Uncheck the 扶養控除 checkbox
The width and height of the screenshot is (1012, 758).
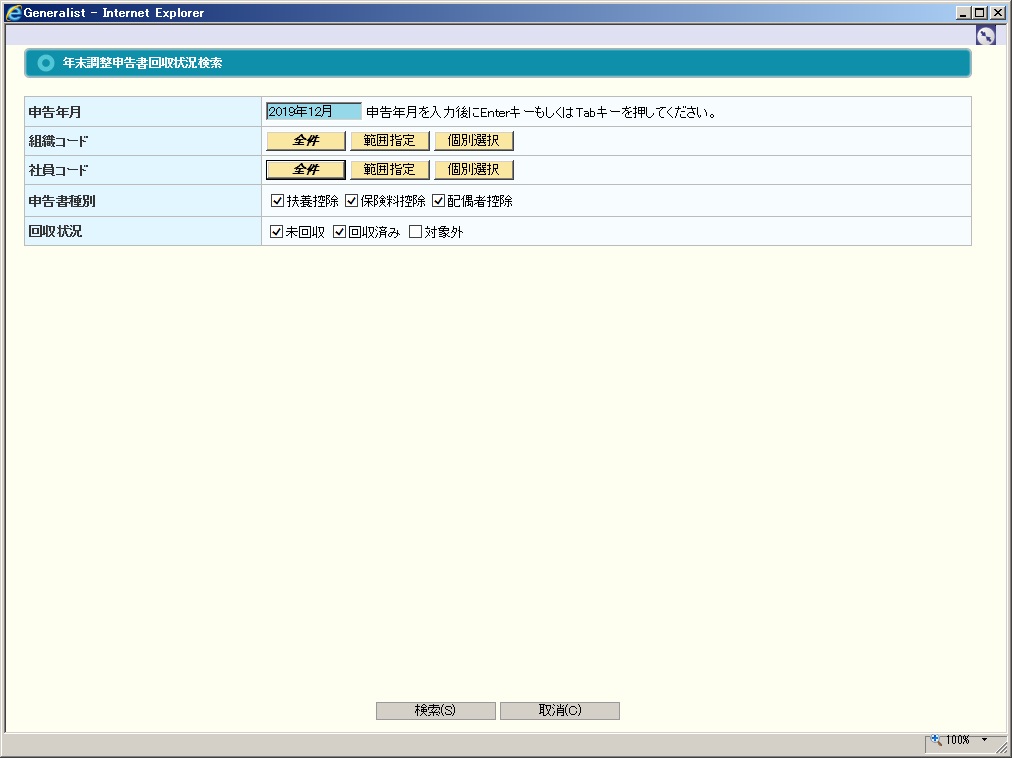(x=278, y=201)
